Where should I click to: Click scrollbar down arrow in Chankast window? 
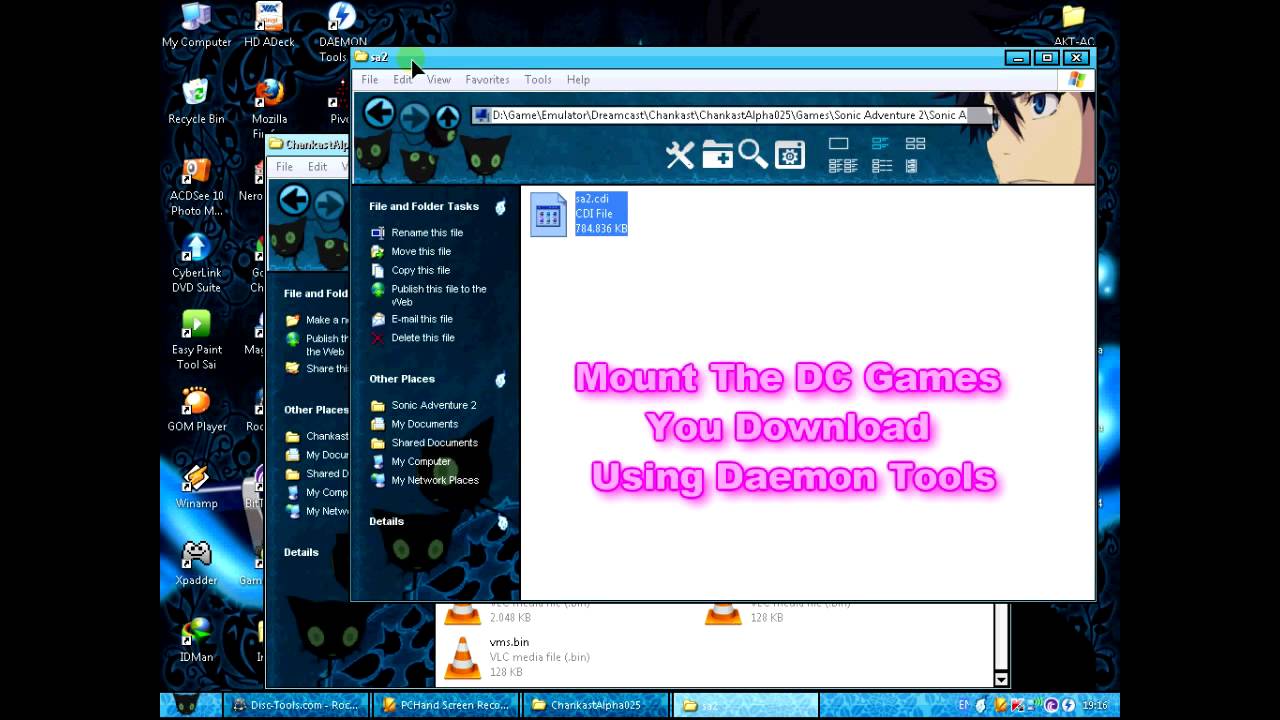(1001, 679)
